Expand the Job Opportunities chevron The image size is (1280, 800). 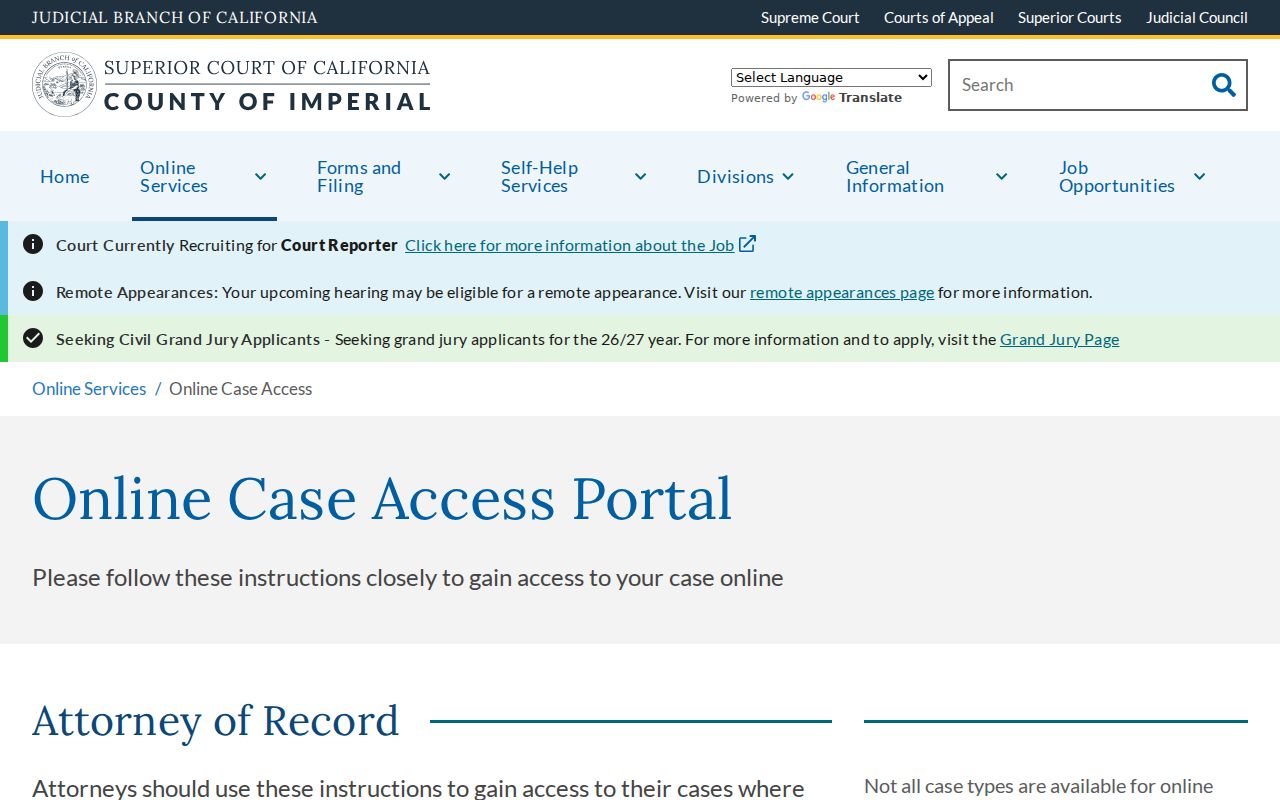click(1199, 177)
